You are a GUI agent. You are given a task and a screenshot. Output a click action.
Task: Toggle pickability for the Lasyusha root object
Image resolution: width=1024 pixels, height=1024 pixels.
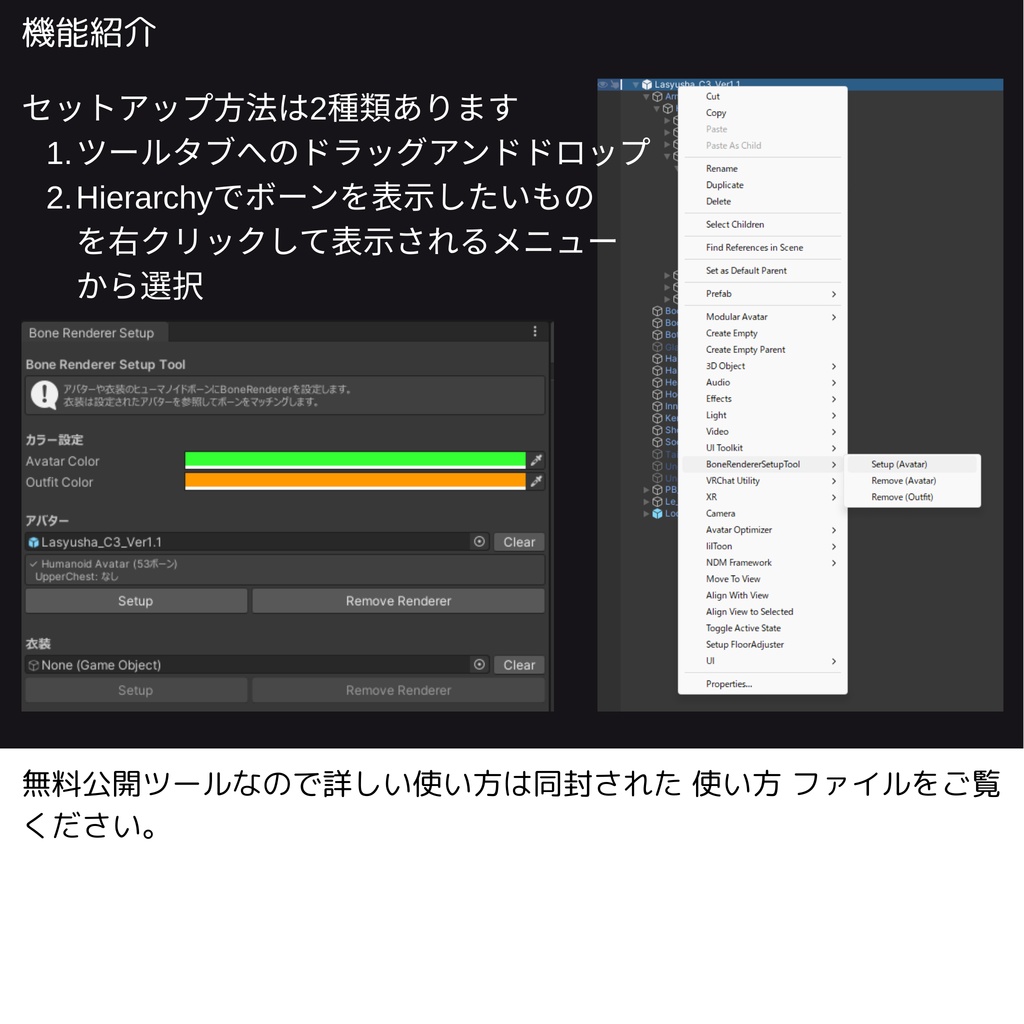point(615,84)
